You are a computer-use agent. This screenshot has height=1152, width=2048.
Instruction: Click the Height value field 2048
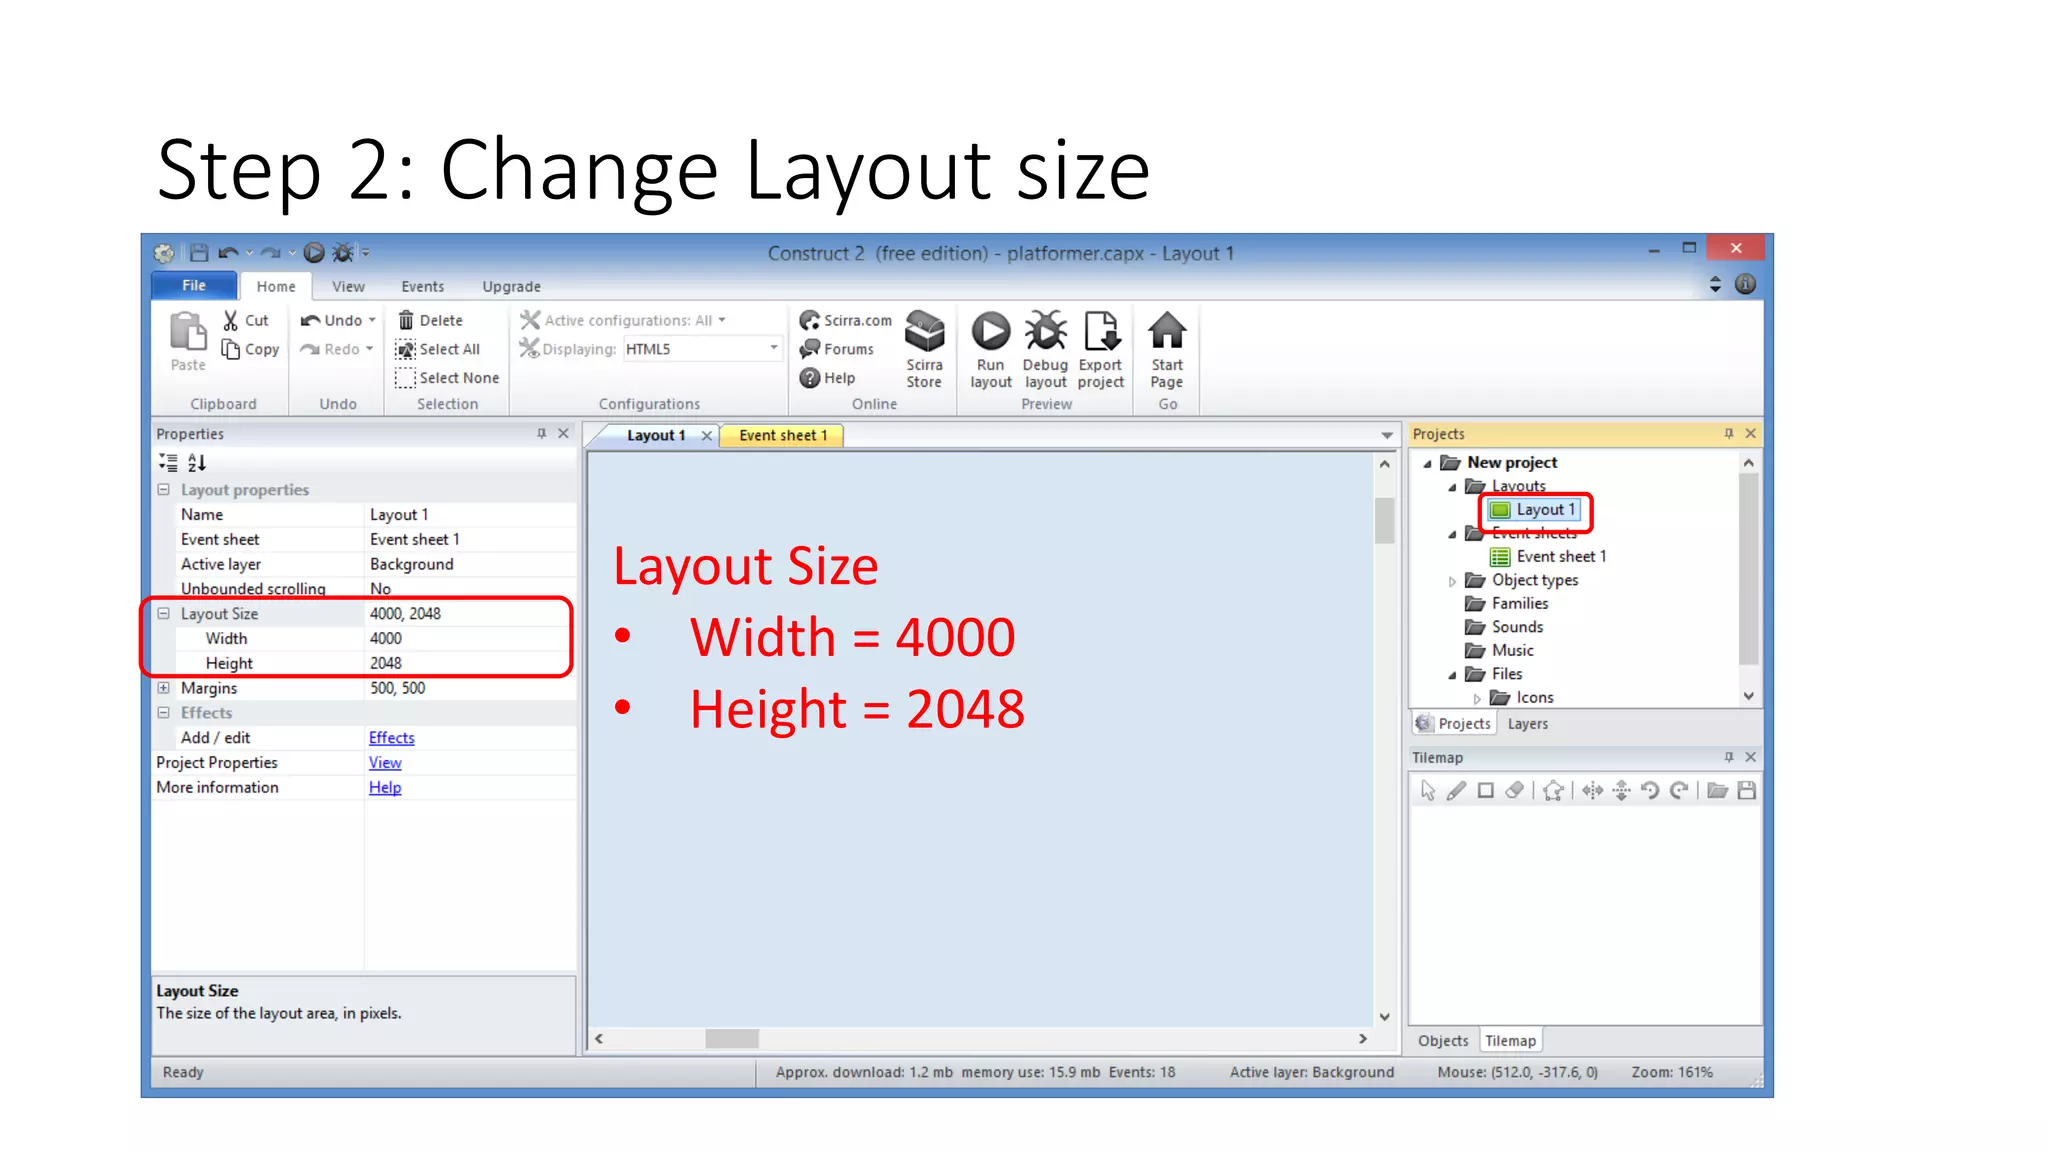click(469, 664)
